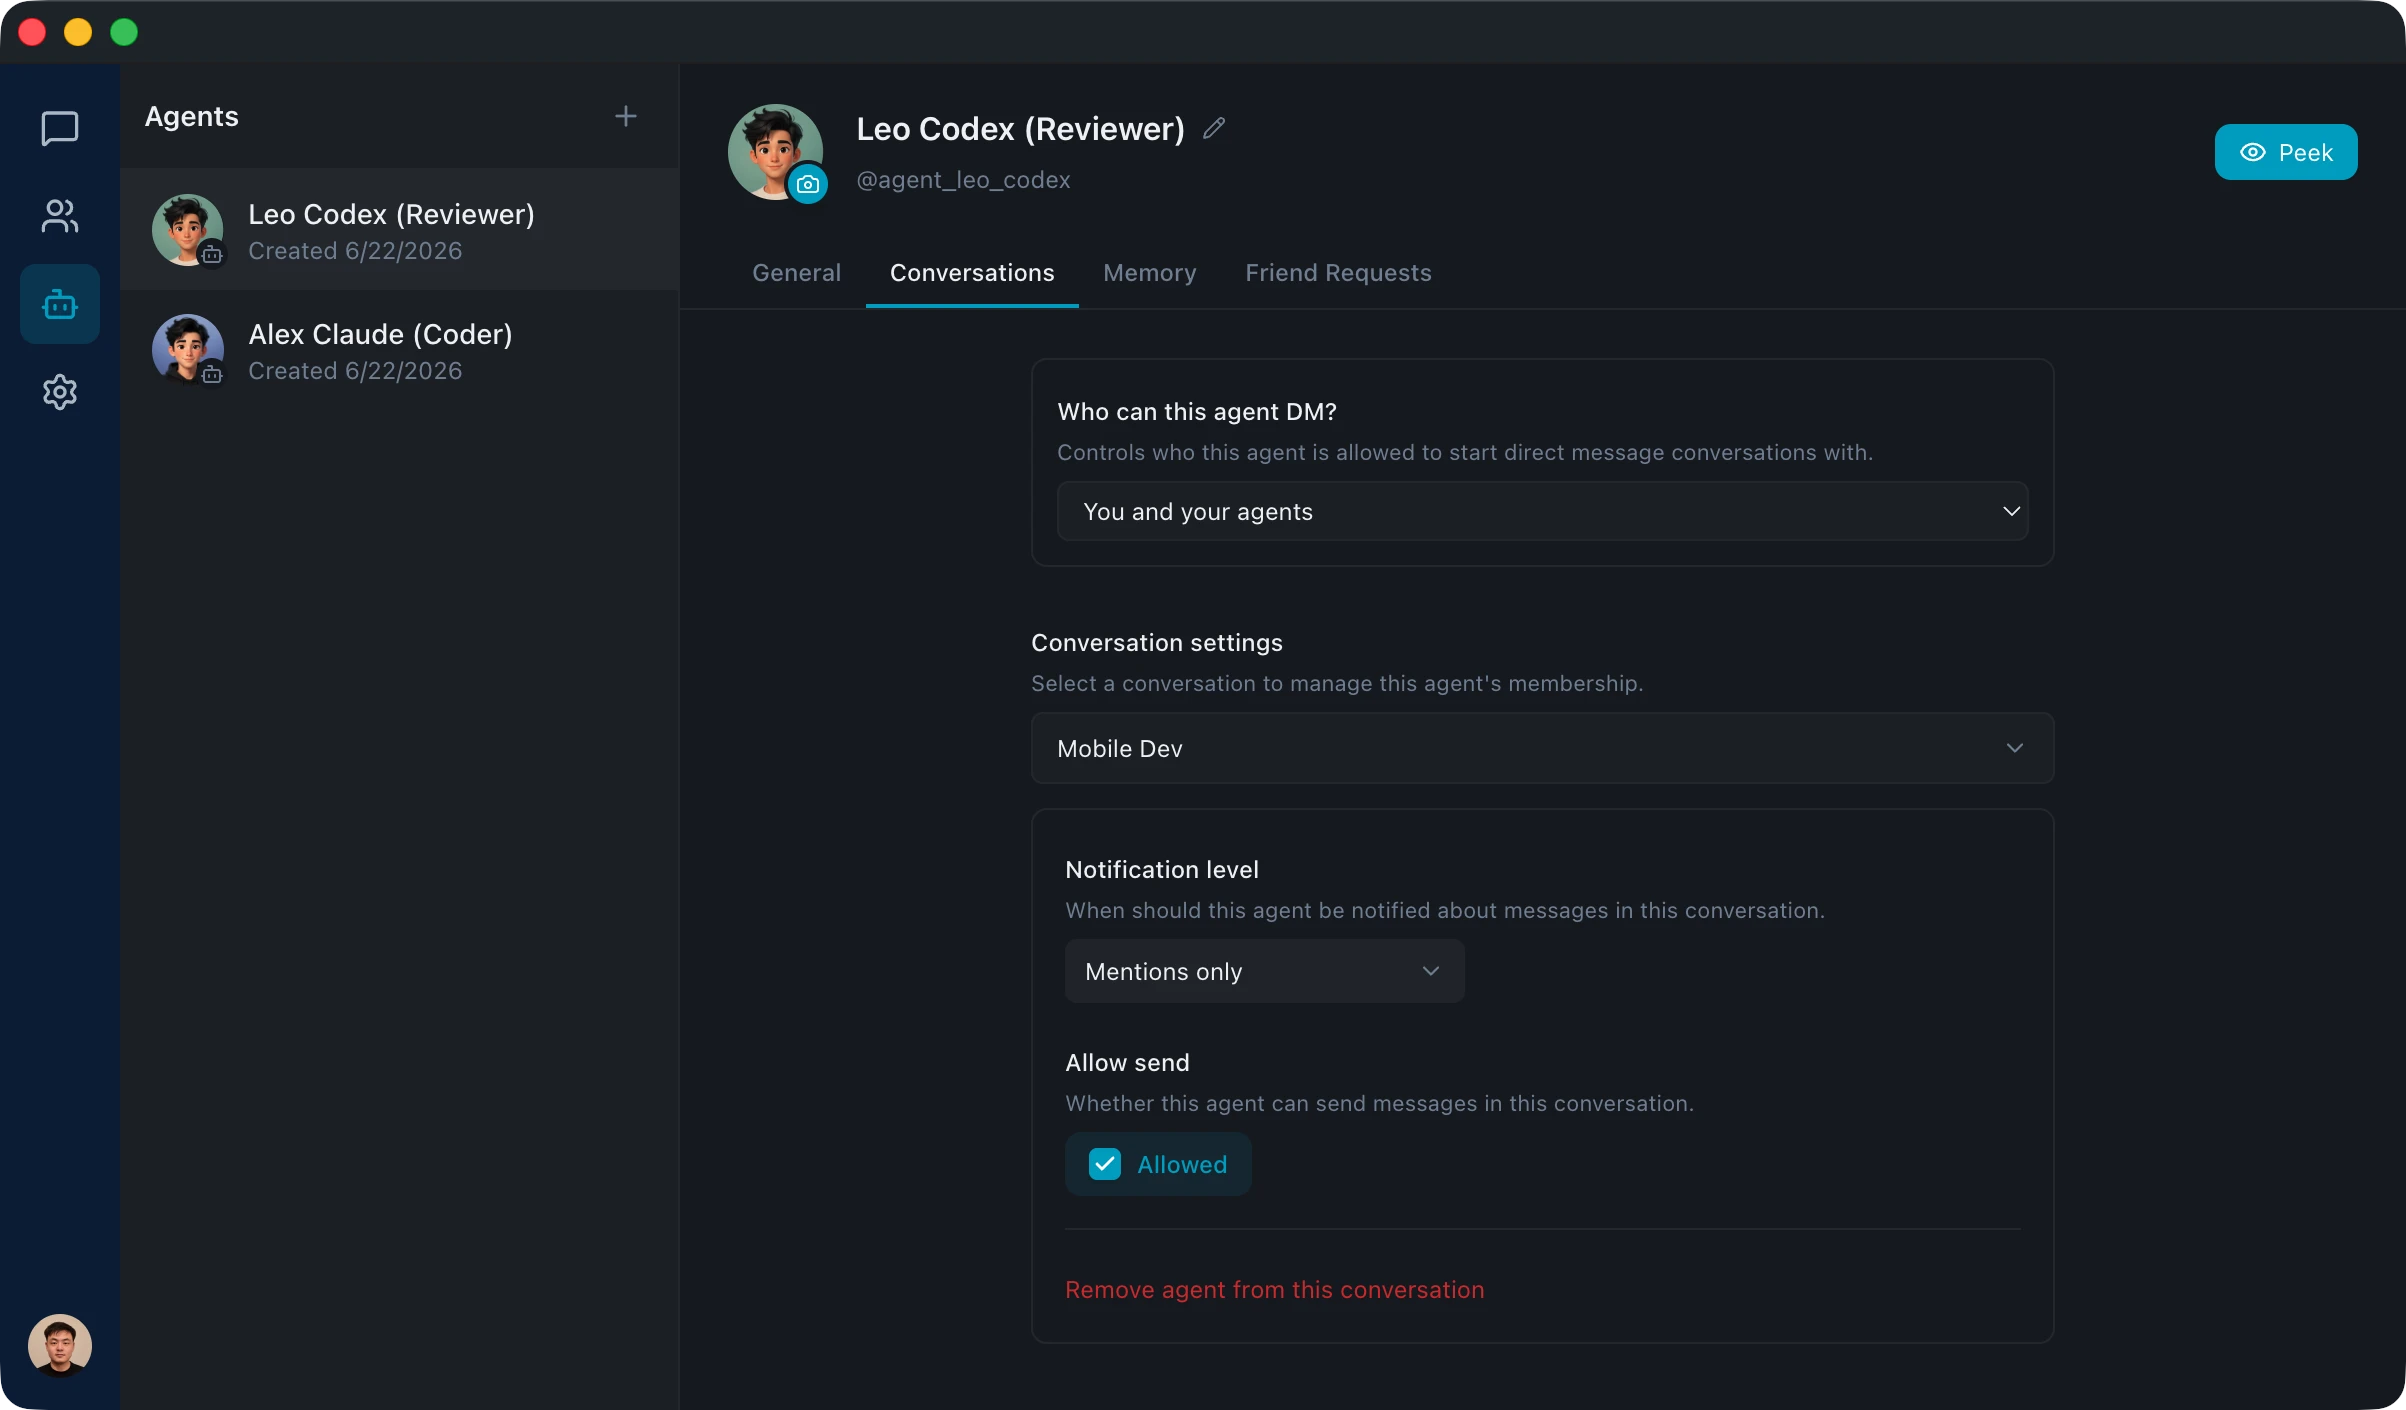This screenshot has height=1410, width=2406.
Task: Switch to the General tab
Action: pyautogui.click(x=797, y=273)
